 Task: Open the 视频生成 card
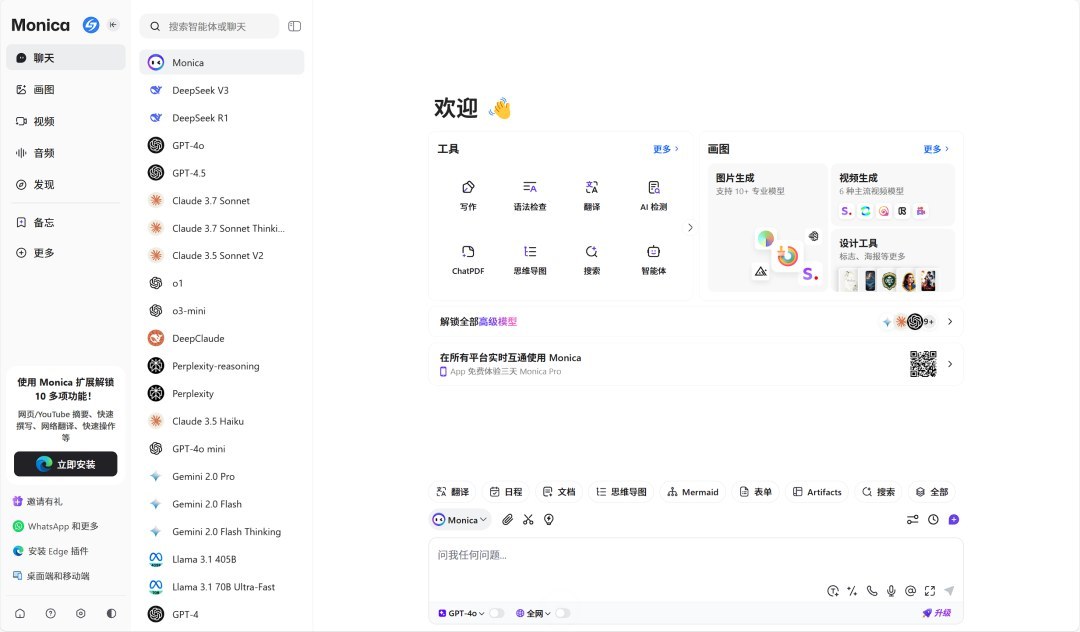(893, 194)
